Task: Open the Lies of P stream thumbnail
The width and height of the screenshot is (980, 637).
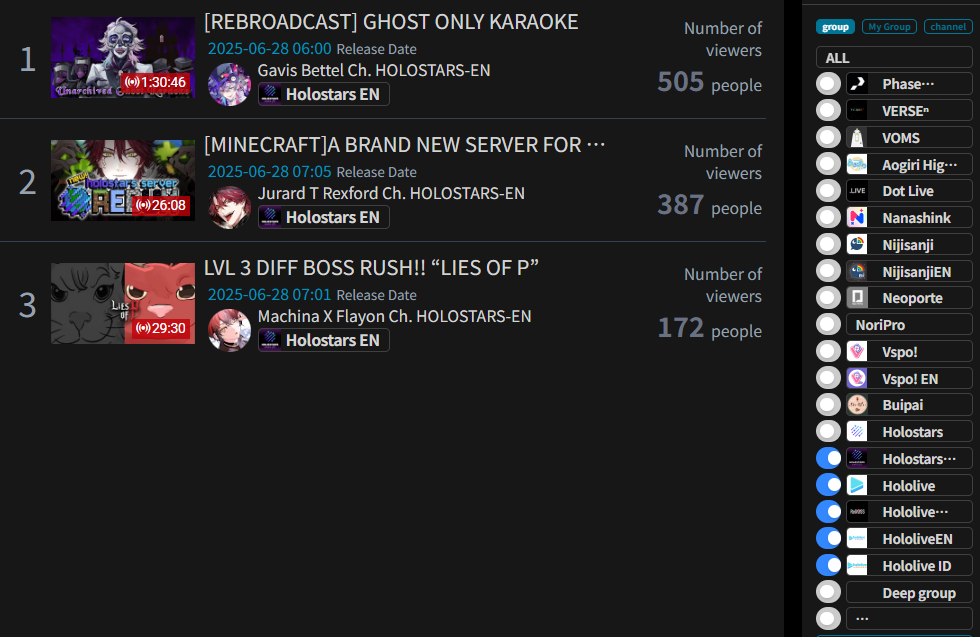Action: (x=123, y=303)
